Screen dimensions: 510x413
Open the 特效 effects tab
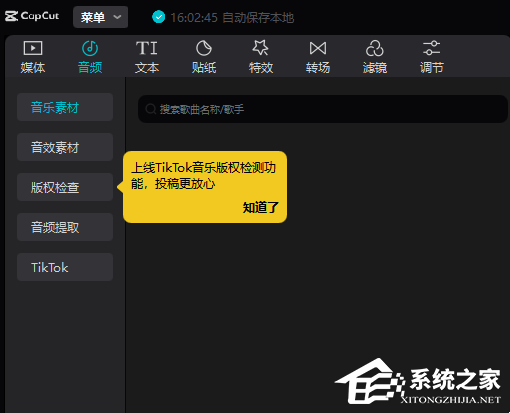point(261,57)
